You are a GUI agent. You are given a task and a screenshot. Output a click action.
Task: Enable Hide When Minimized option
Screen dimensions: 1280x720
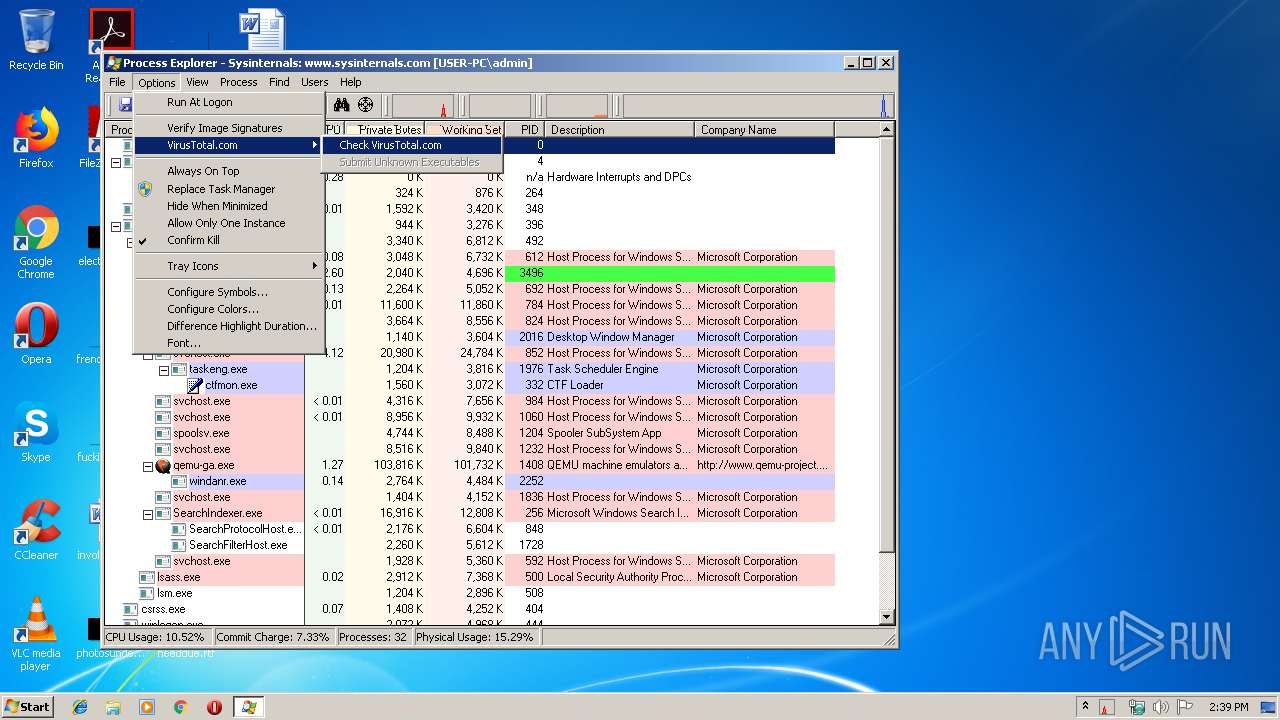229,206
